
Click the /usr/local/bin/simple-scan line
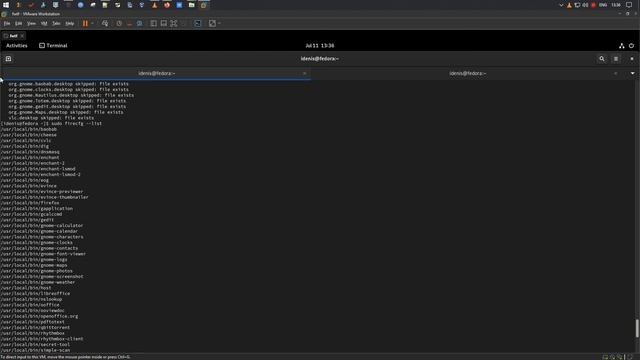pos(35,350)
